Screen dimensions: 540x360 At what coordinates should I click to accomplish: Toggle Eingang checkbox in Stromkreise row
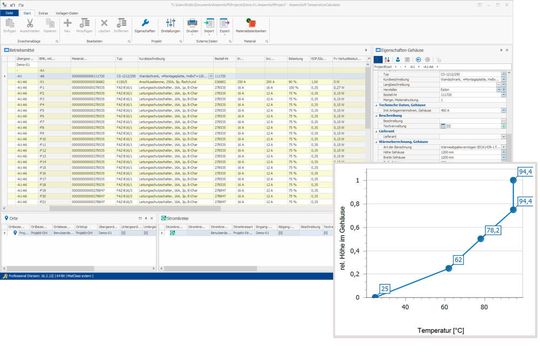[280, 233]
